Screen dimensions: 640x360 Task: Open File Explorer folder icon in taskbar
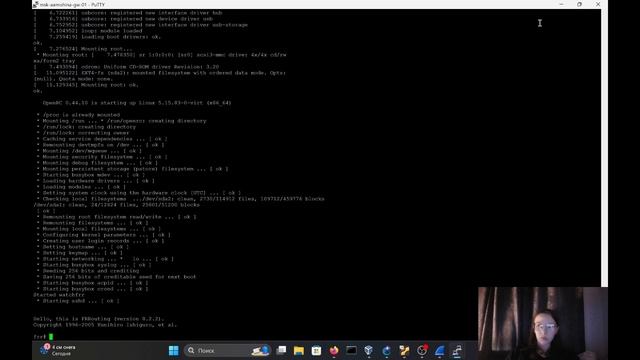pyautogui.click(x=299, y=351)
